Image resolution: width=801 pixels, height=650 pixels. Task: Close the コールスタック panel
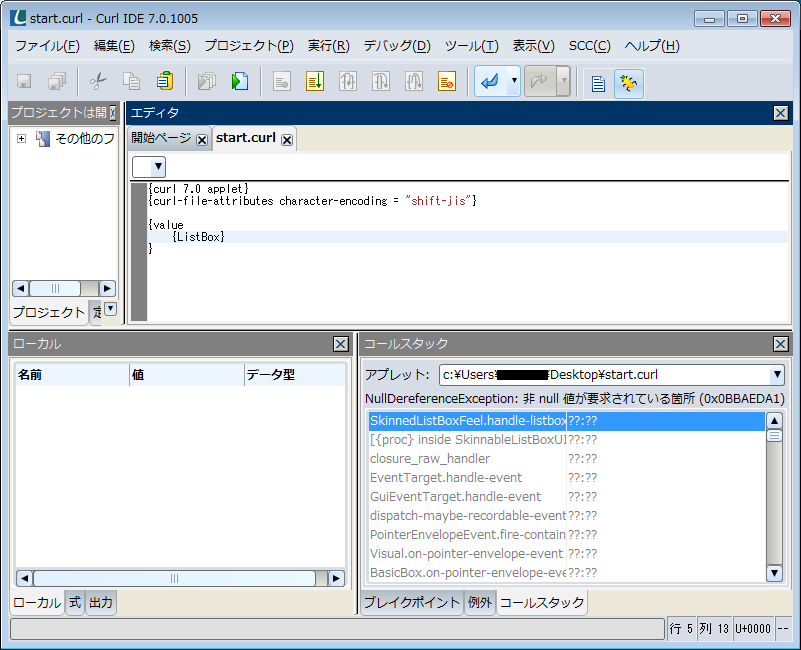tap(780, 344)
